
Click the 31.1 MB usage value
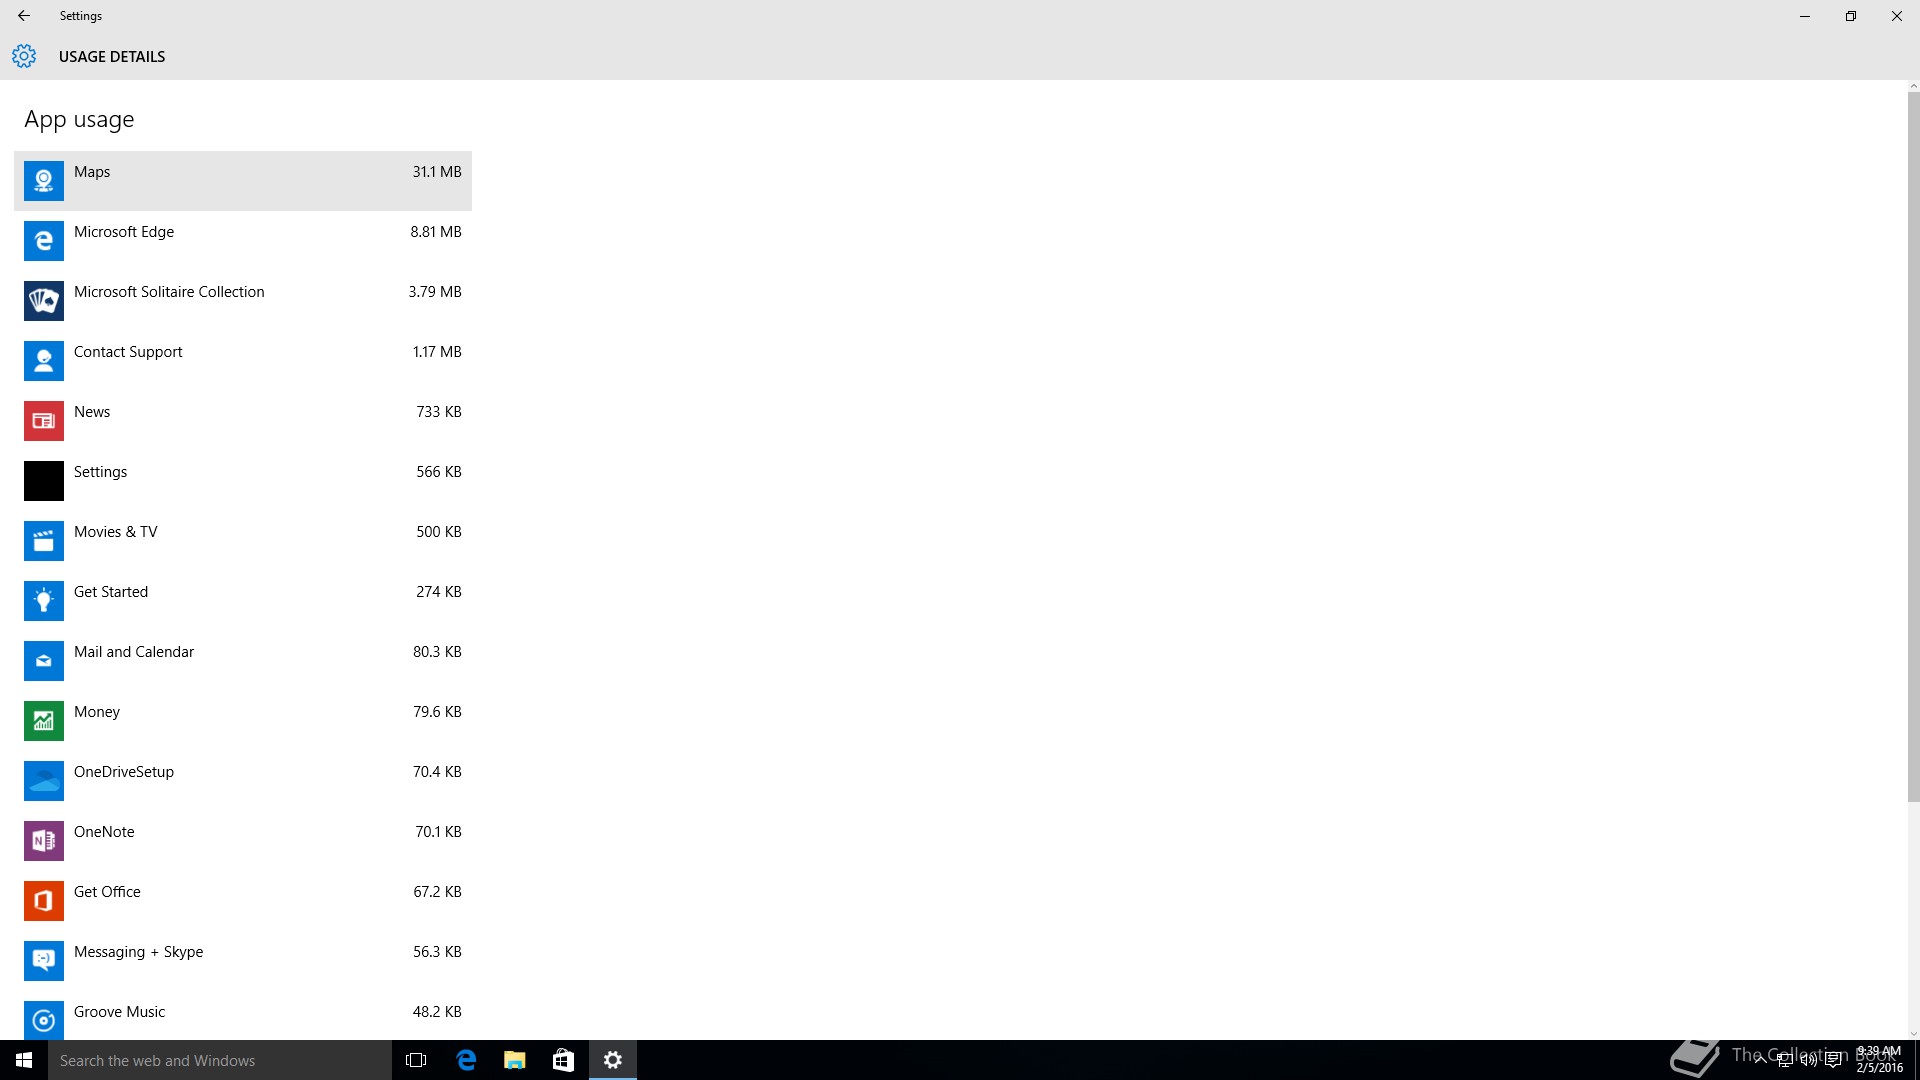click(x=437, y=172)
